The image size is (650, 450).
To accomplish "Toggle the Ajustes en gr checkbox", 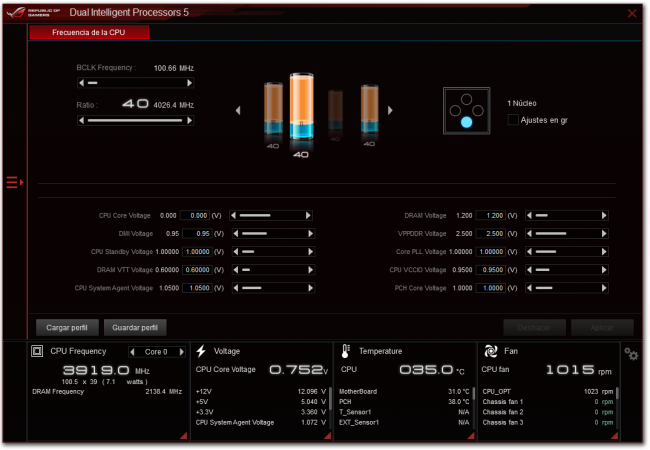I will coord(513,120).
